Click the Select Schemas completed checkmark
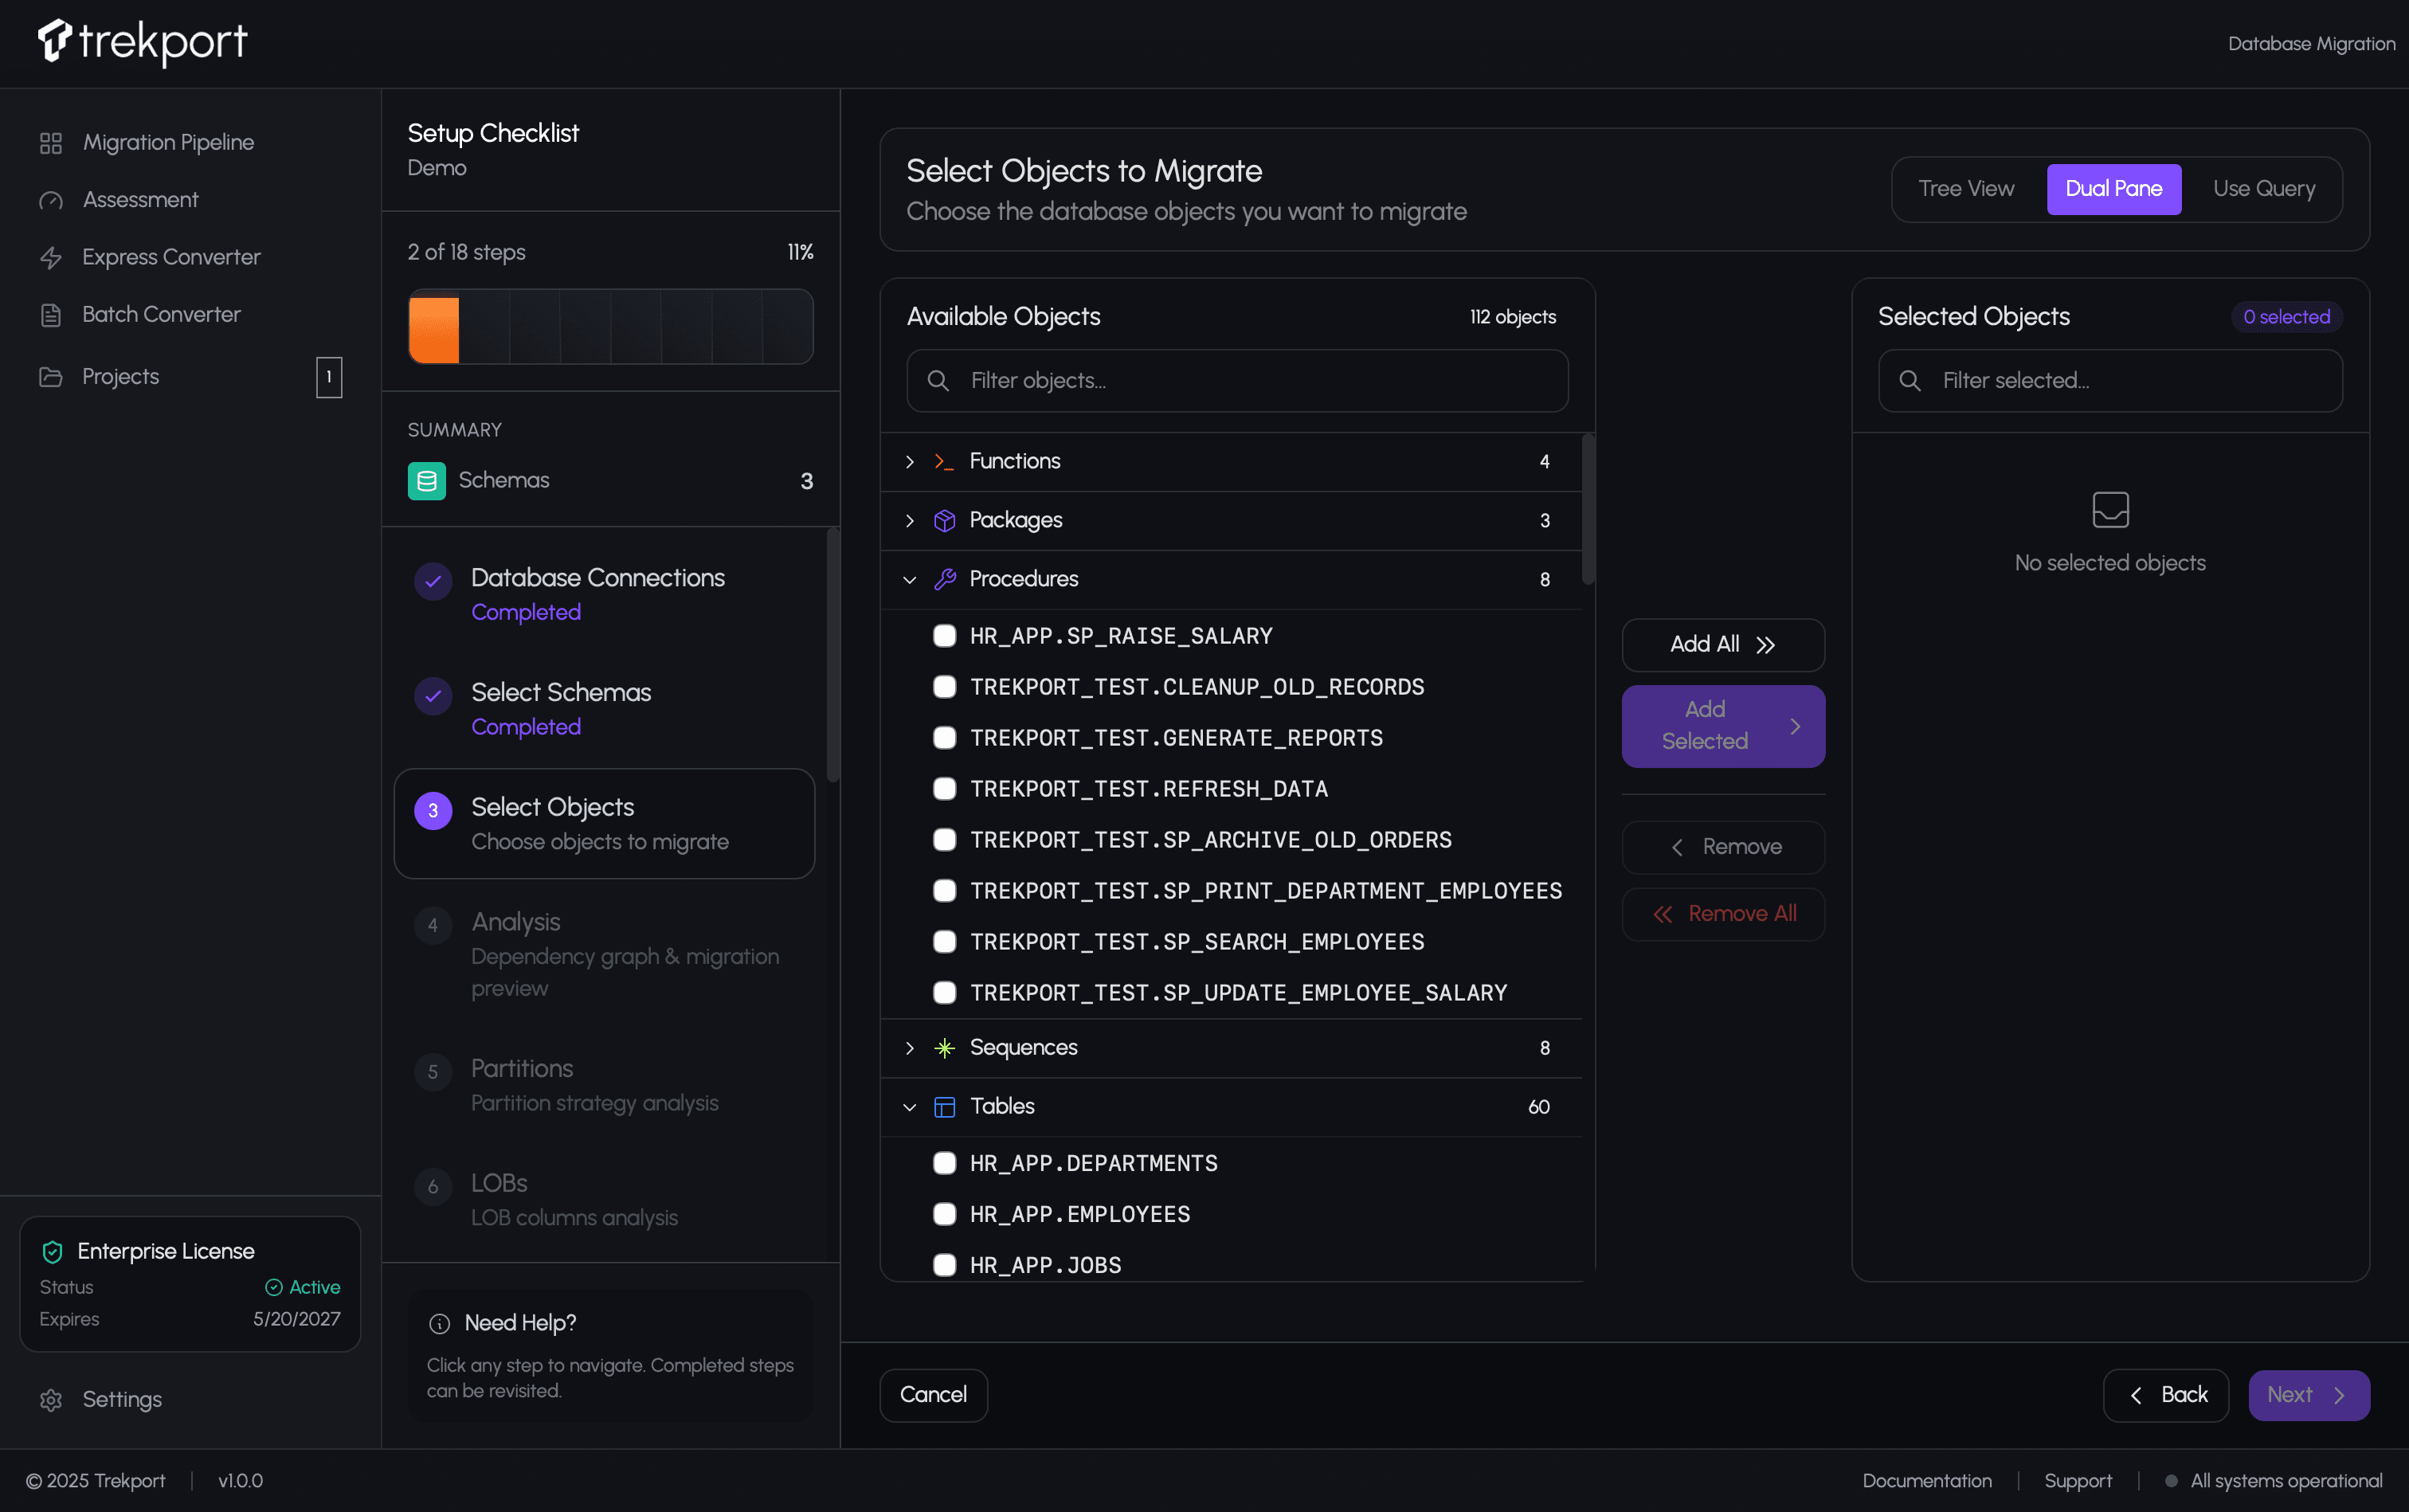The height and width of the screenshot is (1512, 2409). point(433,696)
